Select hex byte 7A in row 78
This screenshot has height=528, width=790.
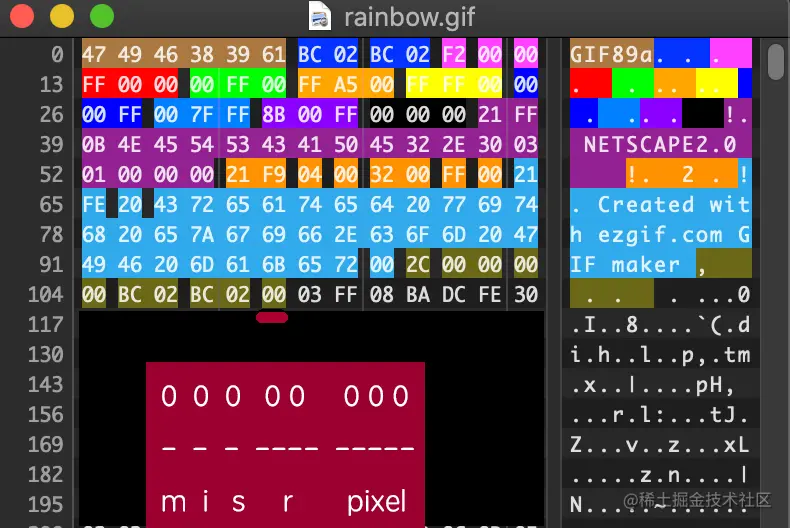point(202,234)
